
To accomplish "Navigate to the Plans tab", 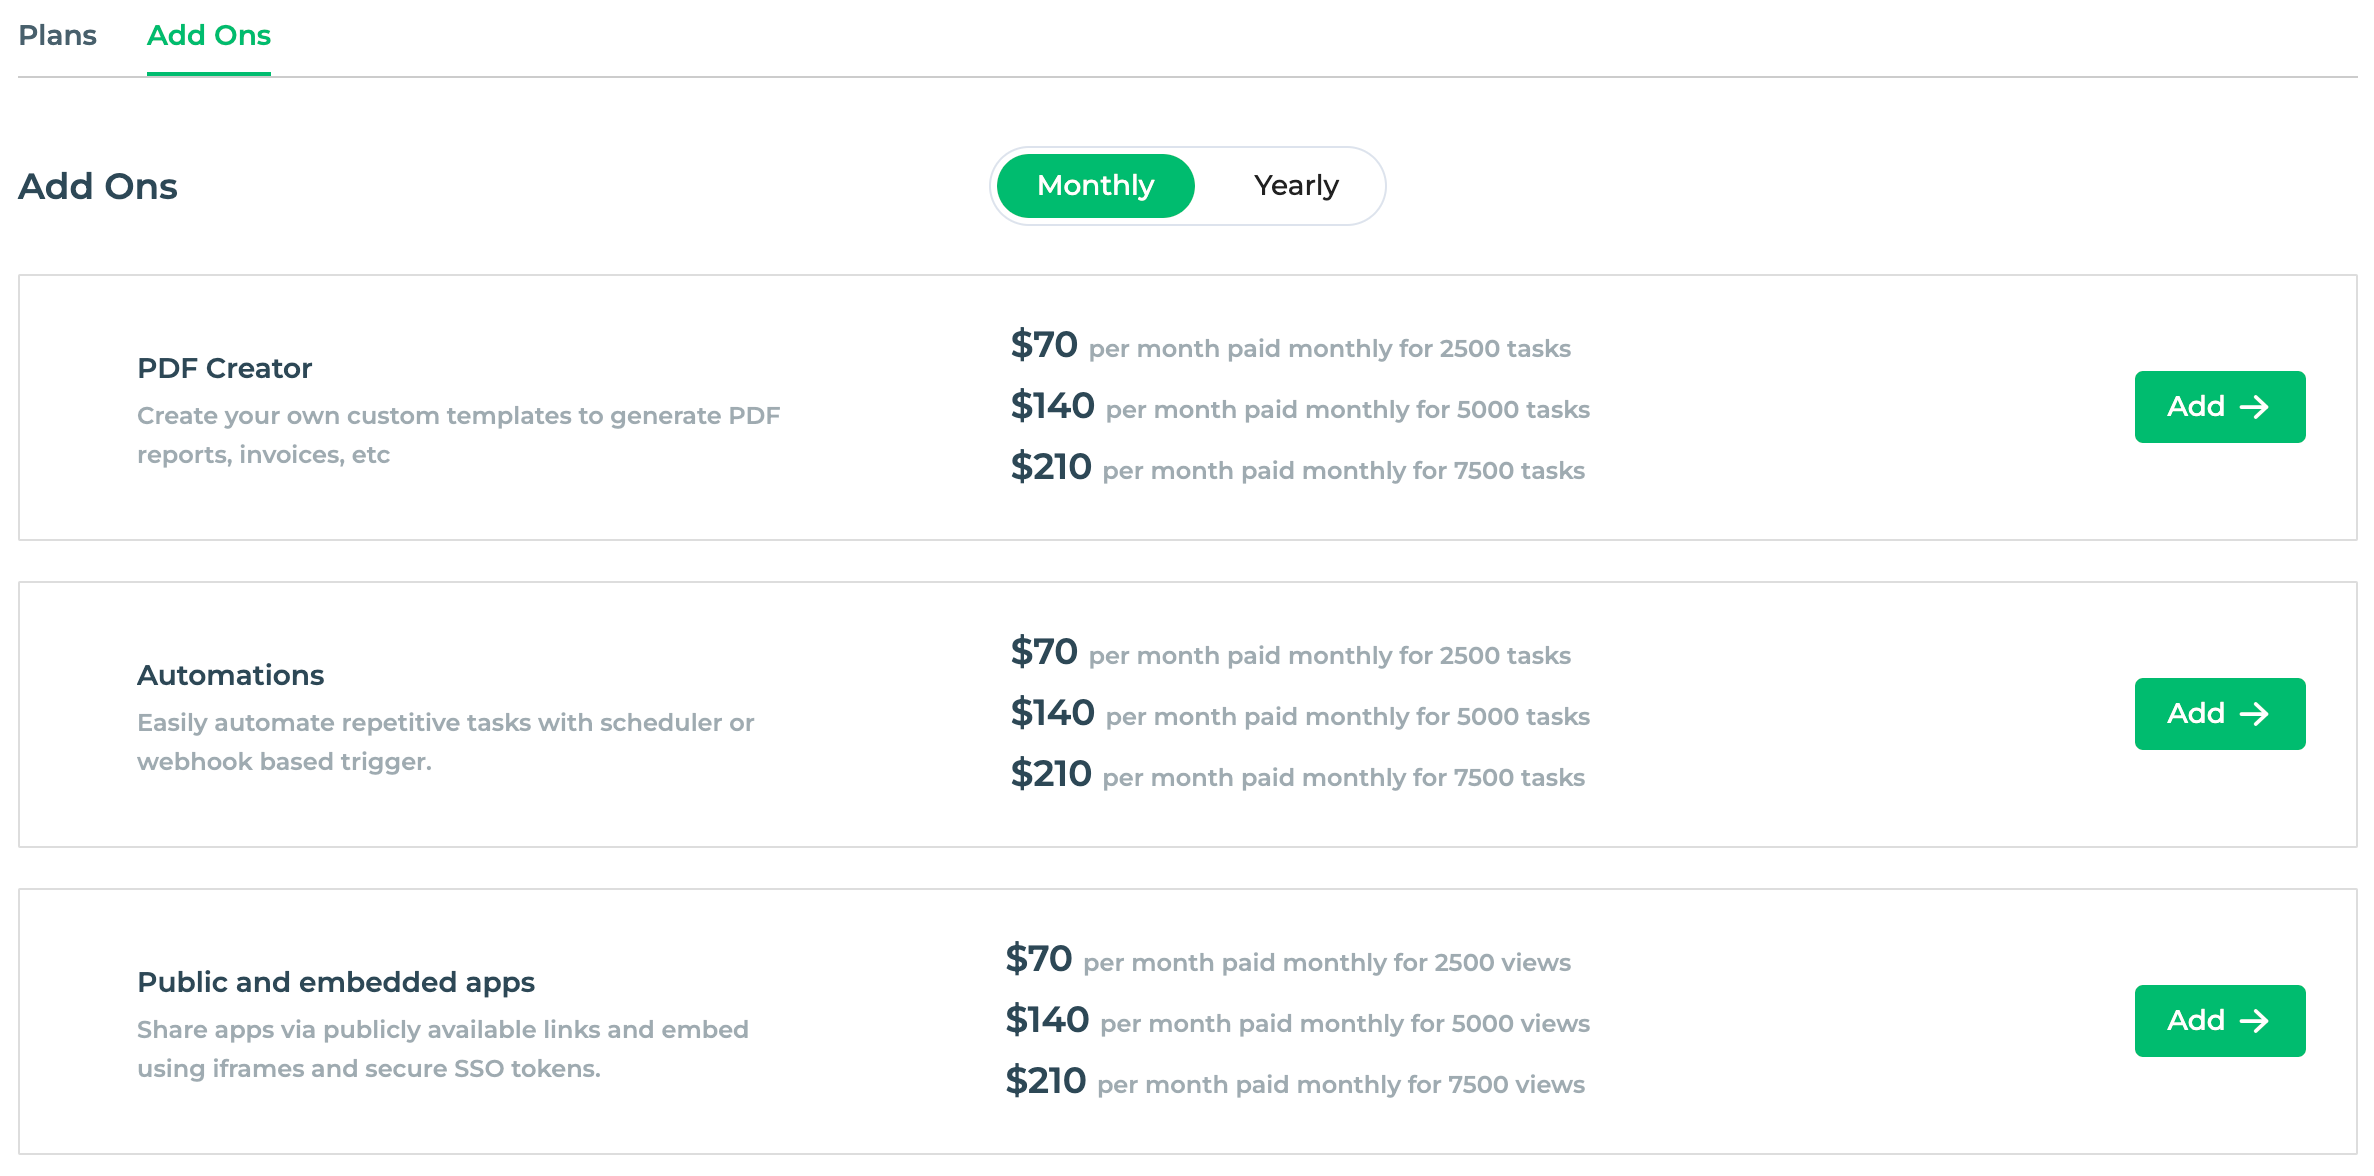I will click(x=56, y=33).
